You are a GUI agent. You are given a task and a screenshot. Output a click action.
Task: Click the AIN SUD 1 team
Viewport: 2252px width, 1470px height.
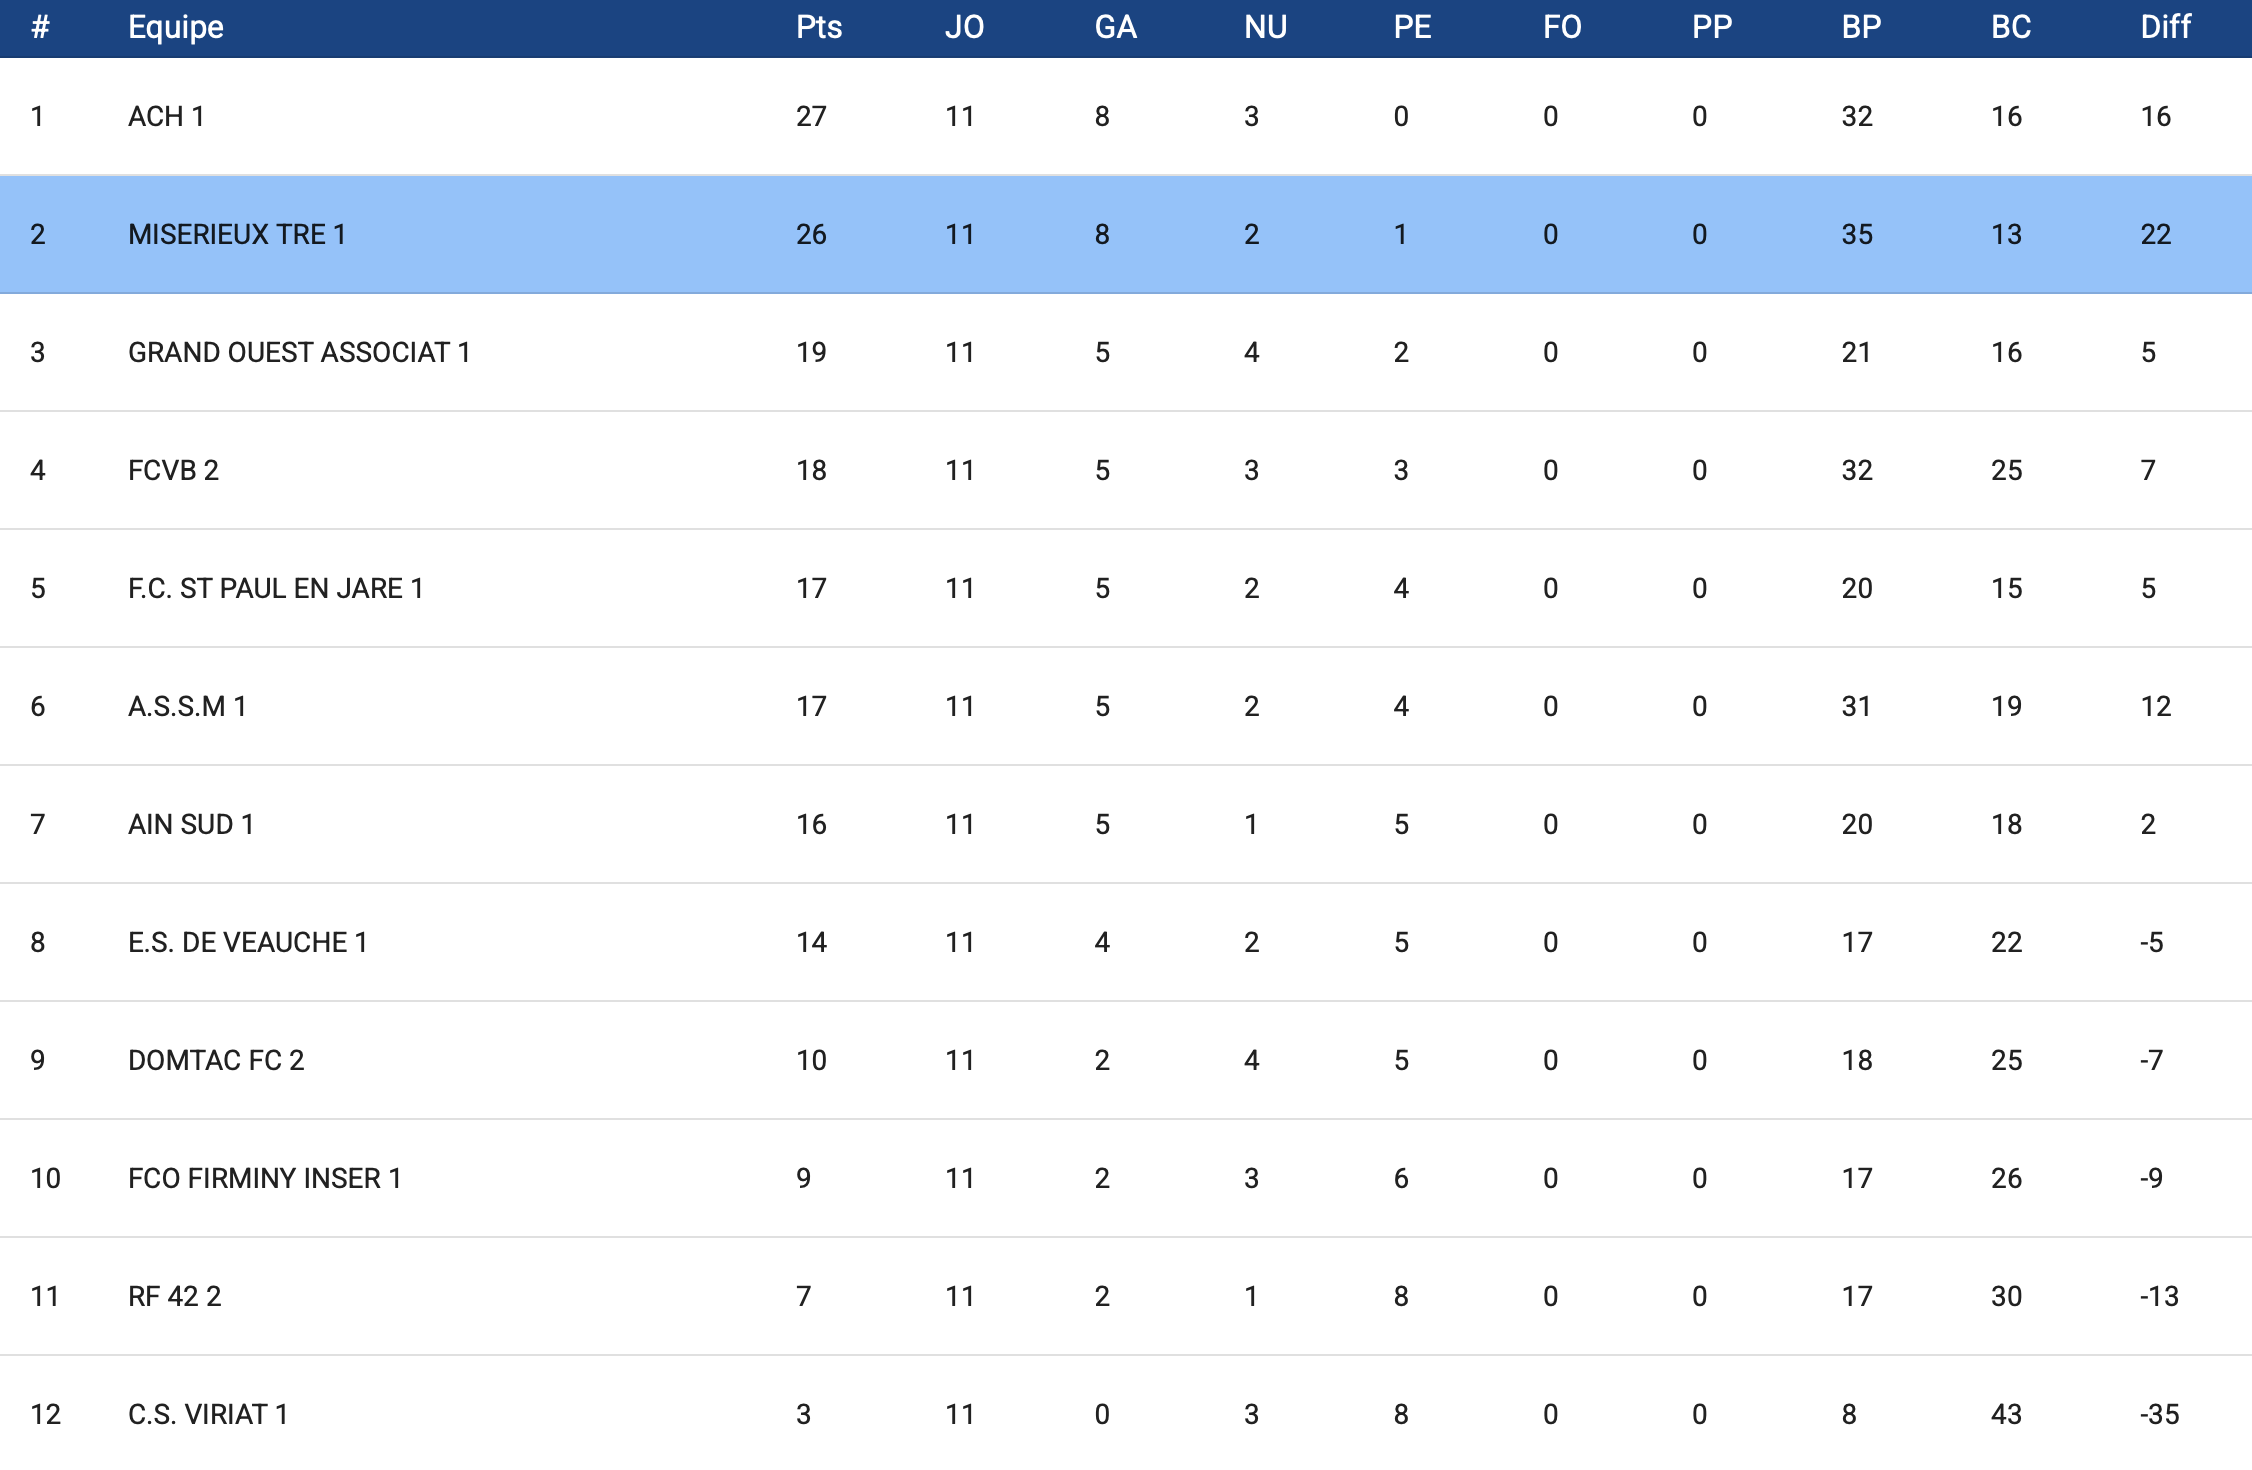point(191,825)
